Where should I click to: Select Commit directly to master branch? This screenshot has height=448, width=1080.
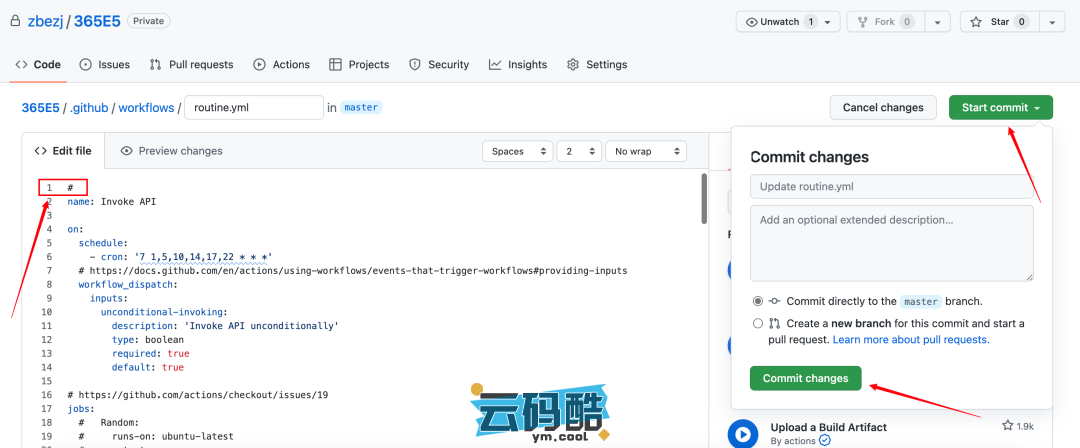(758, 301)
